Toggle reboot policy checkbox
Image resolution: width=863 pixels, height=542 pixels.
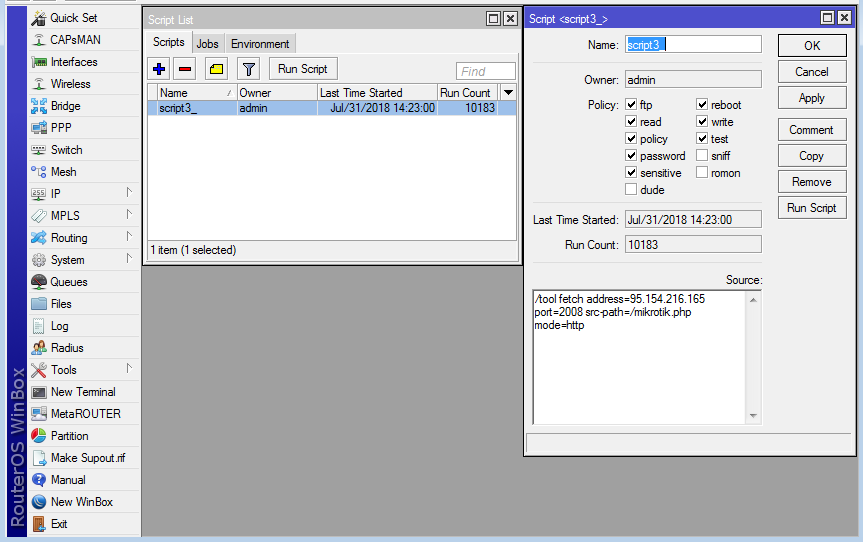pos(702,105)
